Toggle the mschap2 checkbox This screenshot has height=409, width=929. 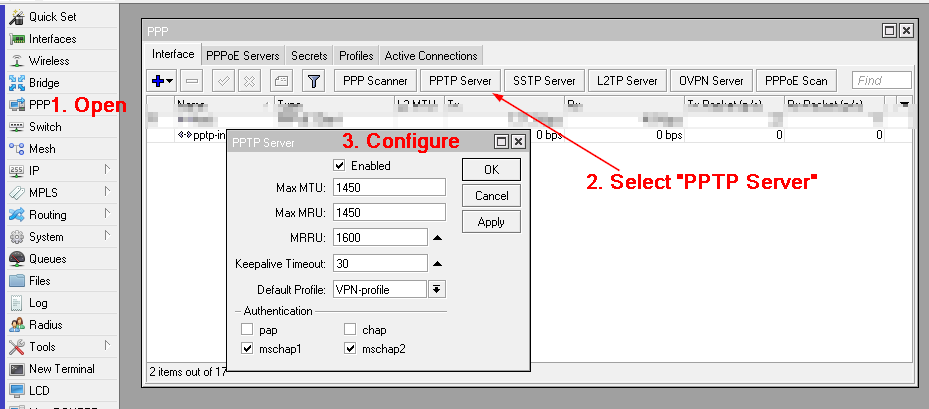click(350, 349)
